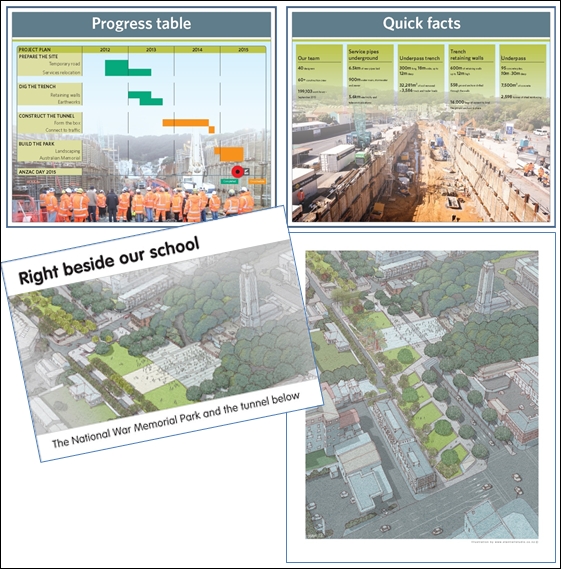This screenshot has height=569, width=561.
Task: Click the "DIG THE TRENCH" row label
Action: click(37, 87)
